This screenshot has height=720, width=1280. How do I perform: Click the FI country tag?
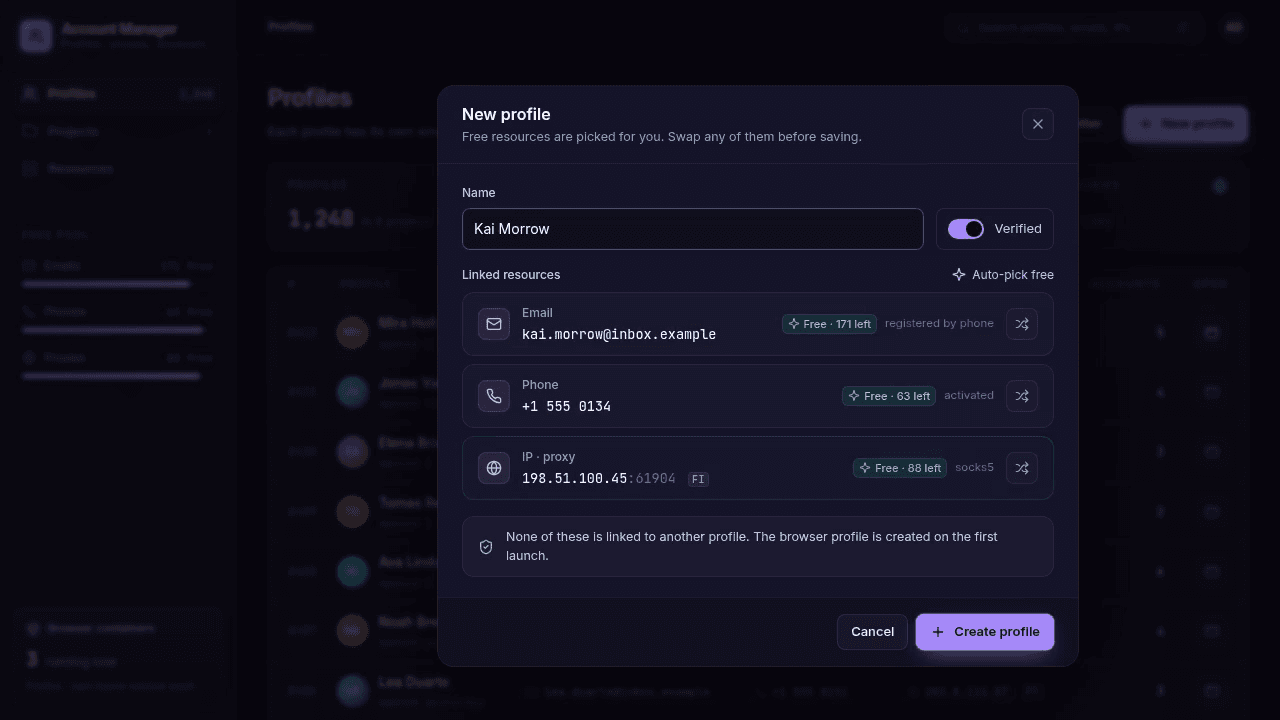698,480
